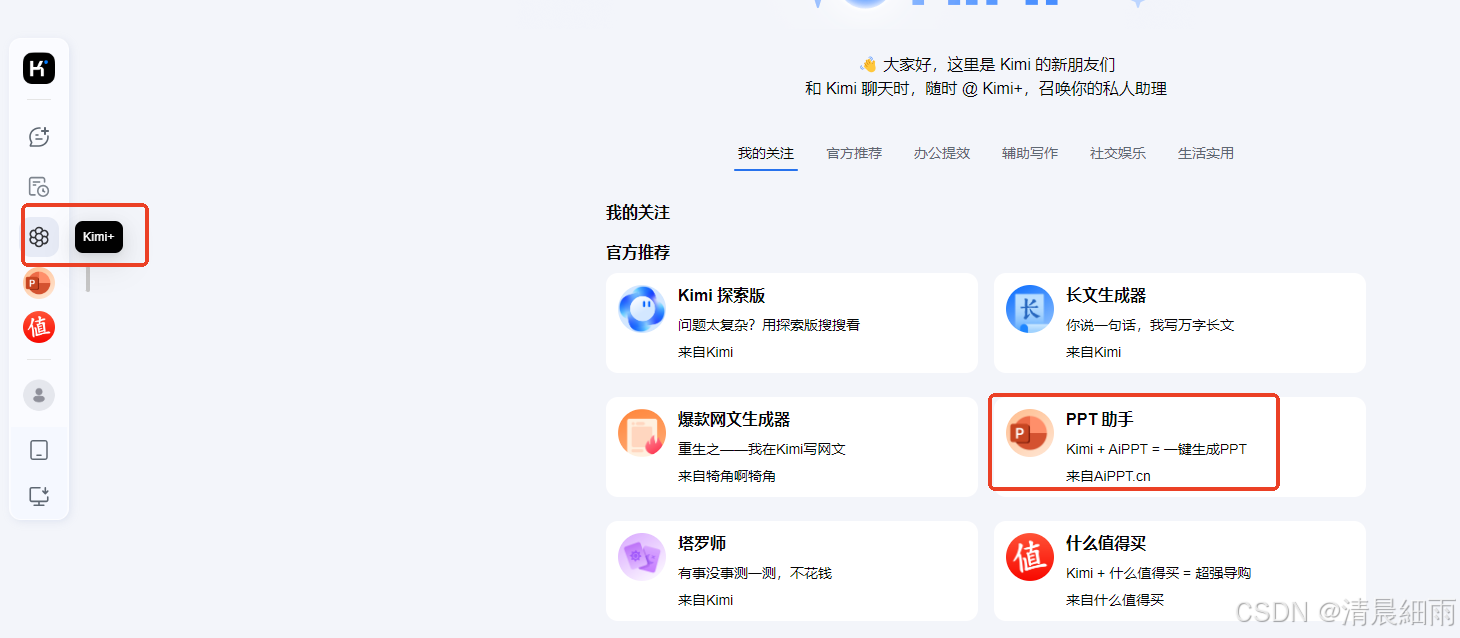Screen dimensions: 1460x638
Task: Click the 塔罗师 tarot card icon
Action: pos(642,557)
